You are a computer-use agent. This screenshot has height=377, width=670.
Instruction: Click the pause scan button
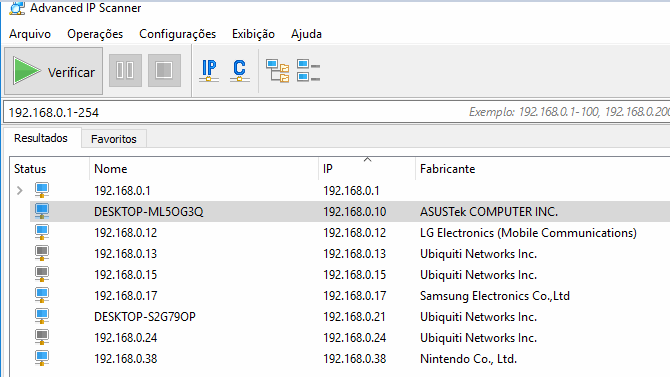(125, 71)
